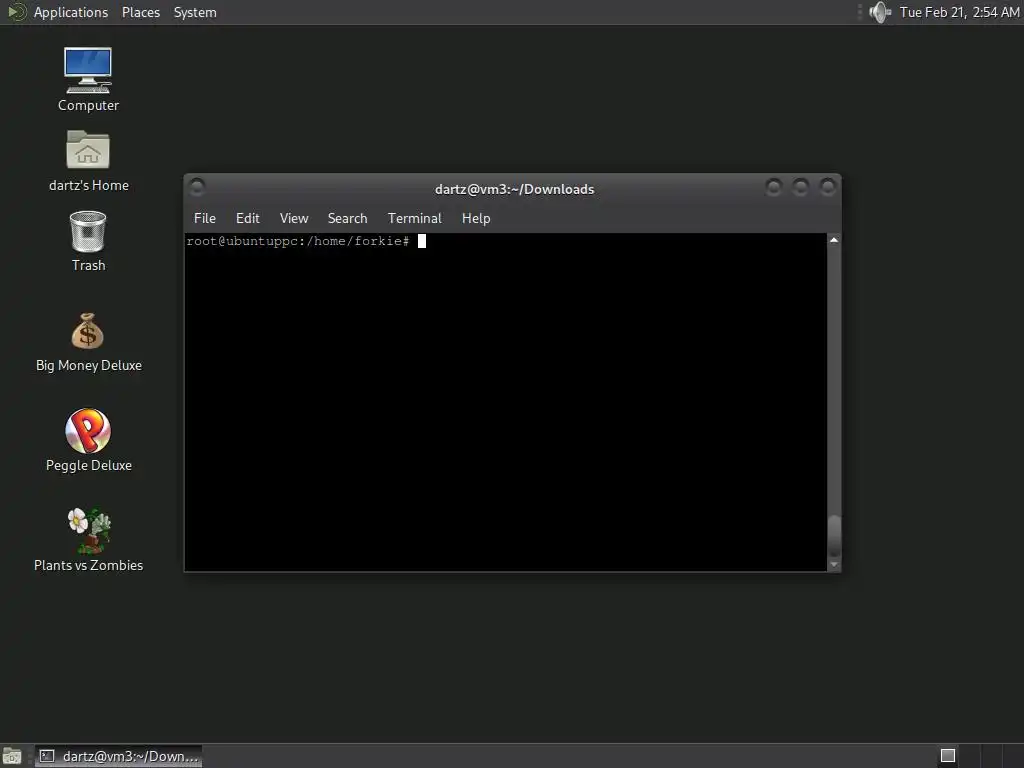
Task: Open the System menu
Action: click(x=195, y=12)
